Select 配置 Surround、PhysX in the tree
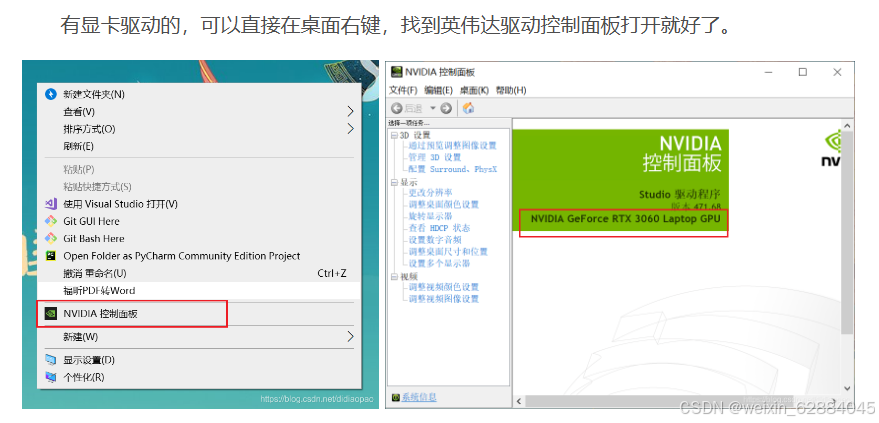Screen dimensions: 879x423 tap(452, 169)
